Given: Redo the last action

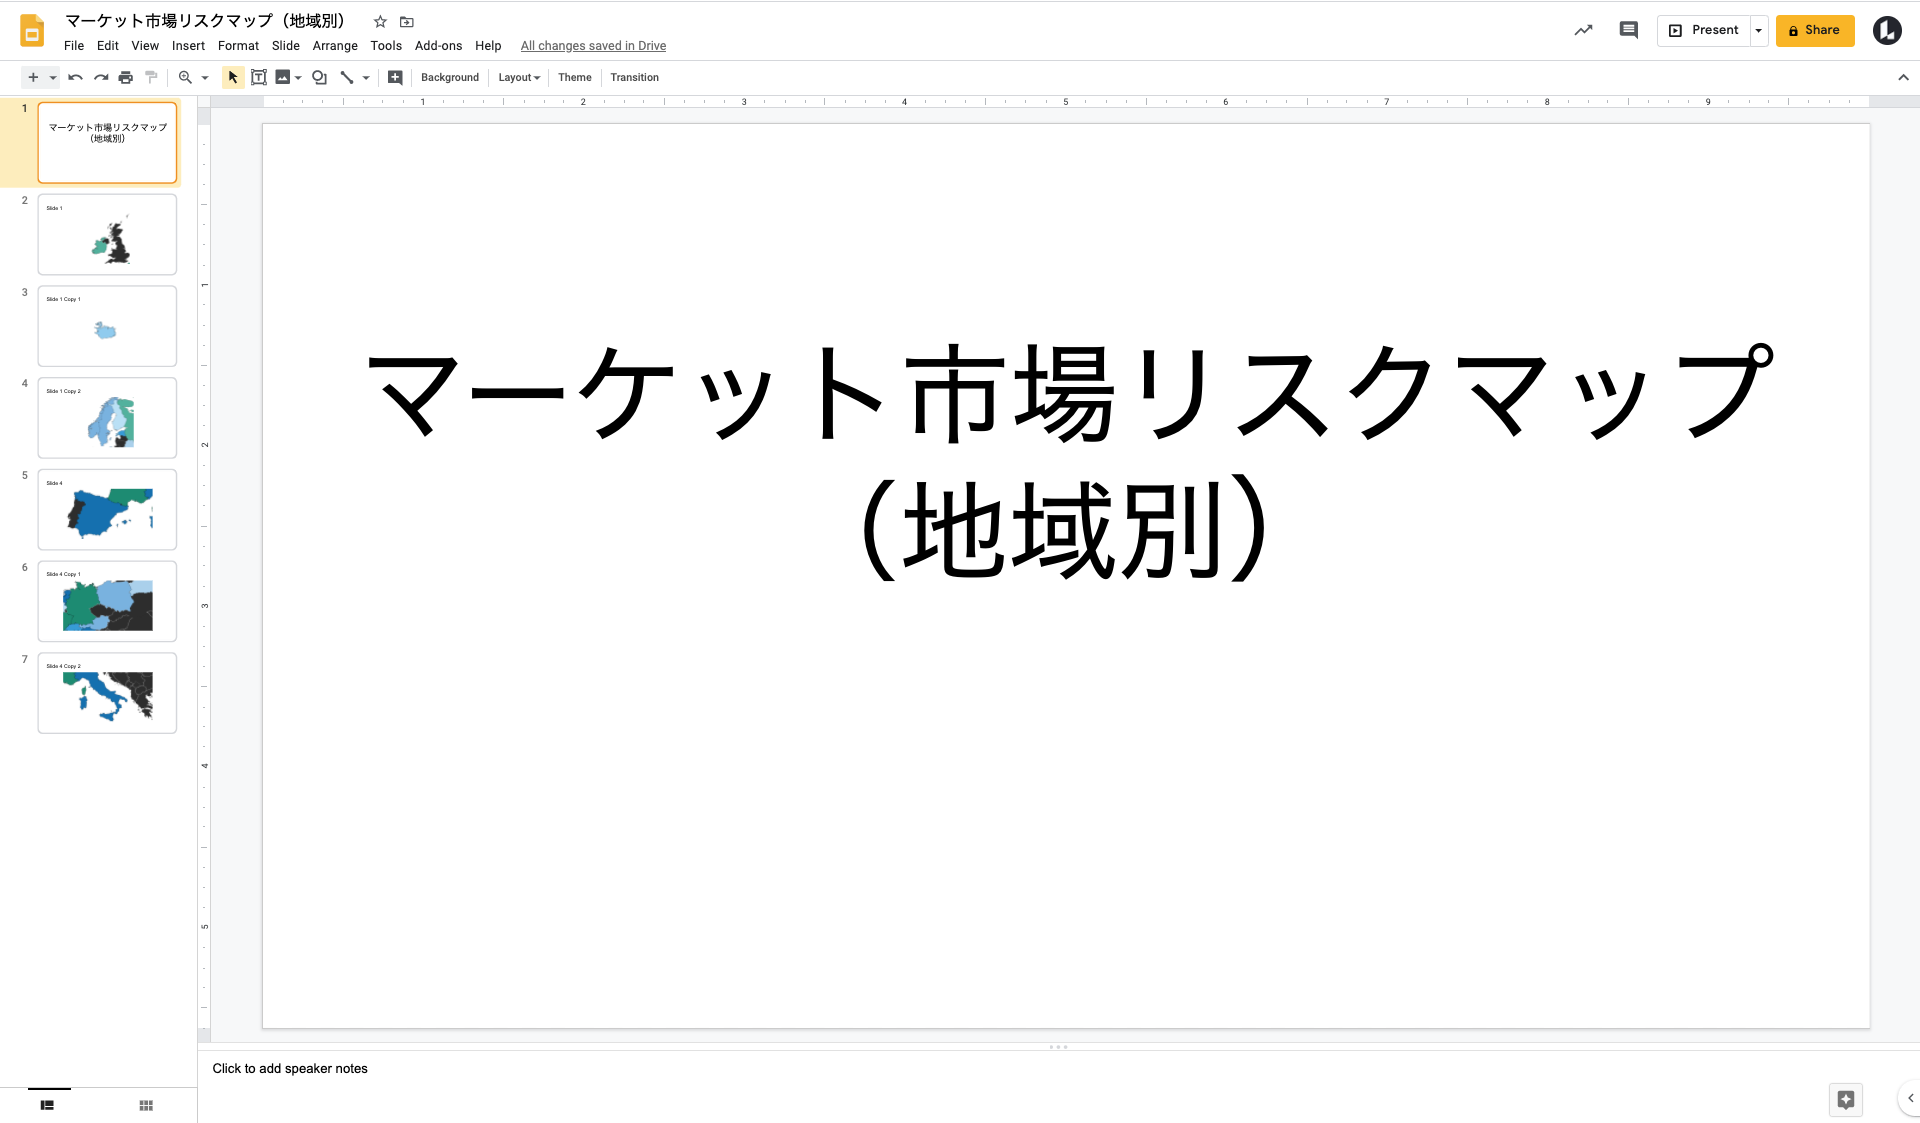Looking at the screenshot, I should (x=101, y=77).
